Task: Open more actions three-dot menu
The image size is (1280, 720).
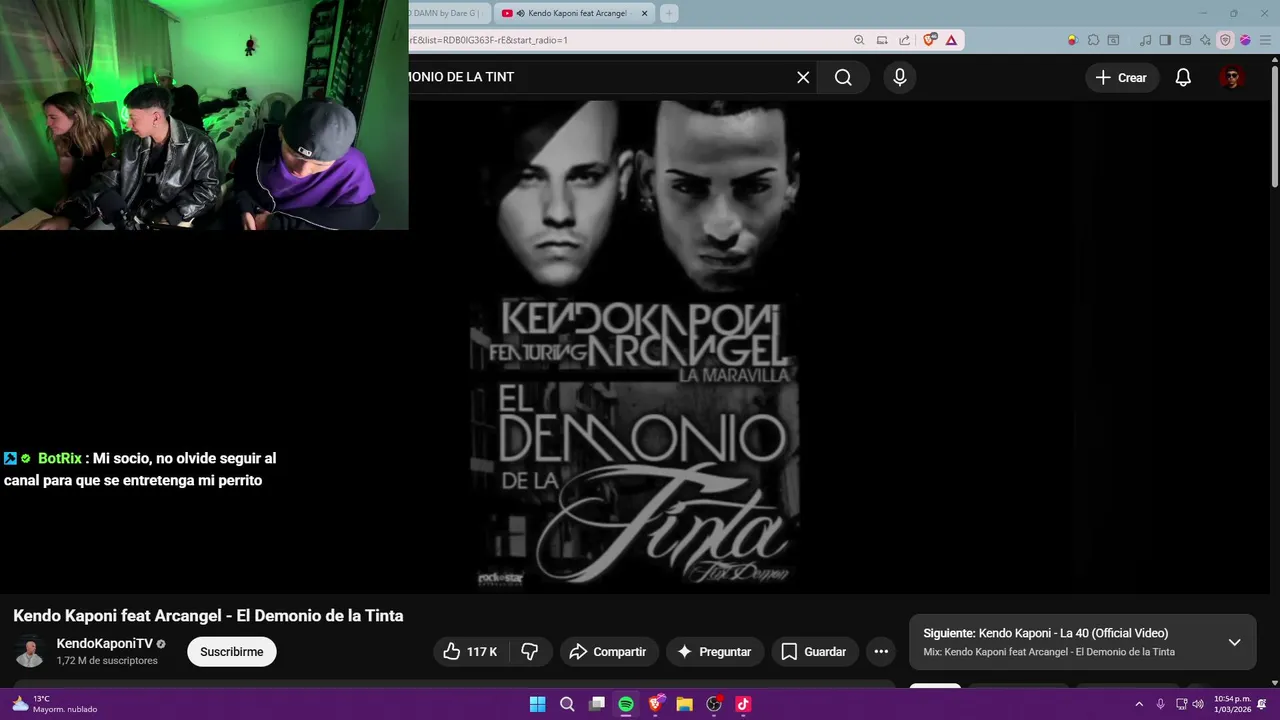Action: click(881, 652)
